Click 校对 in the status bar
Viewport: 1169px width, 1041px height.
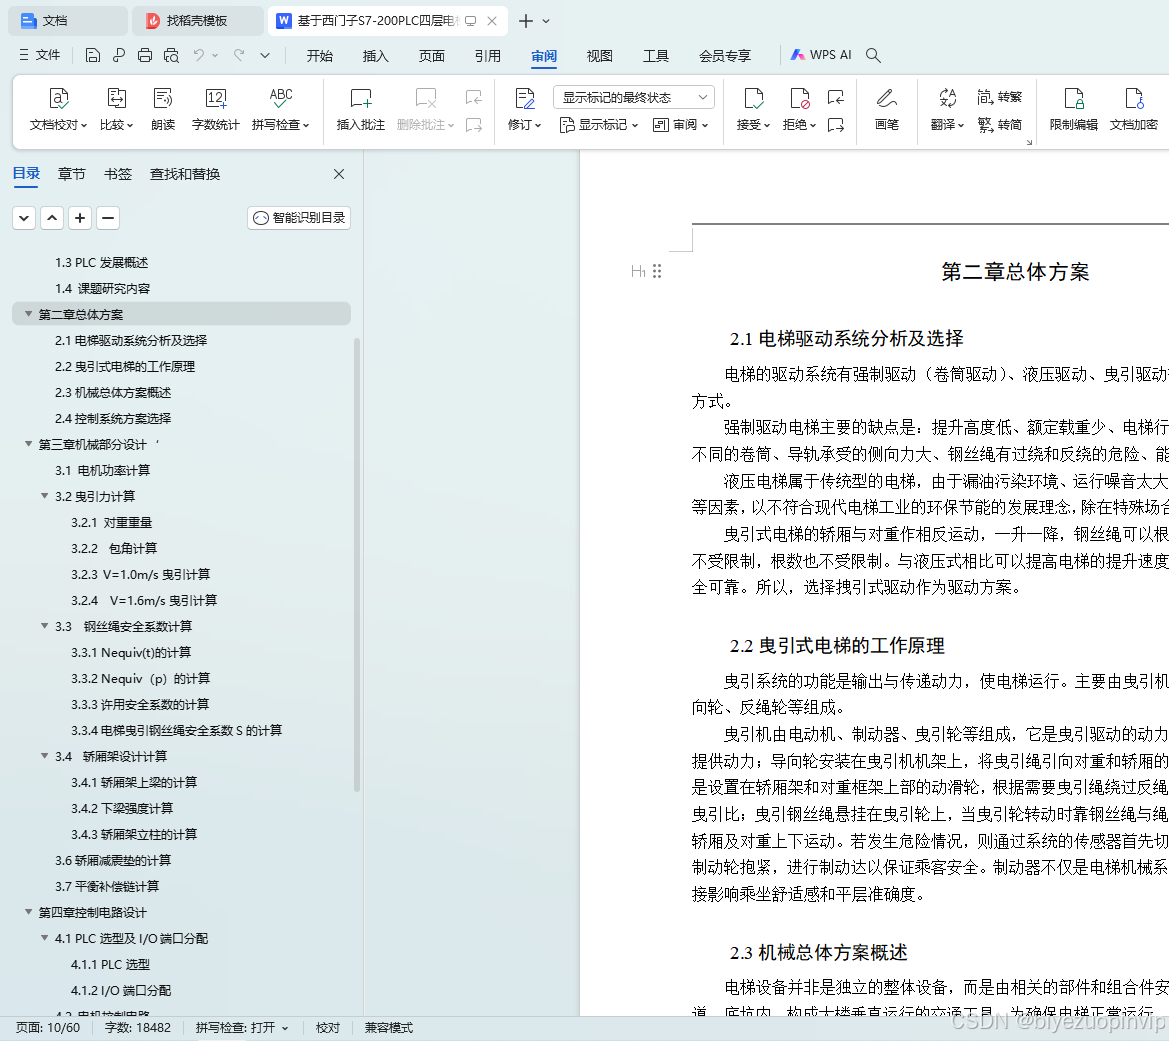click(x=328, y=1028)
